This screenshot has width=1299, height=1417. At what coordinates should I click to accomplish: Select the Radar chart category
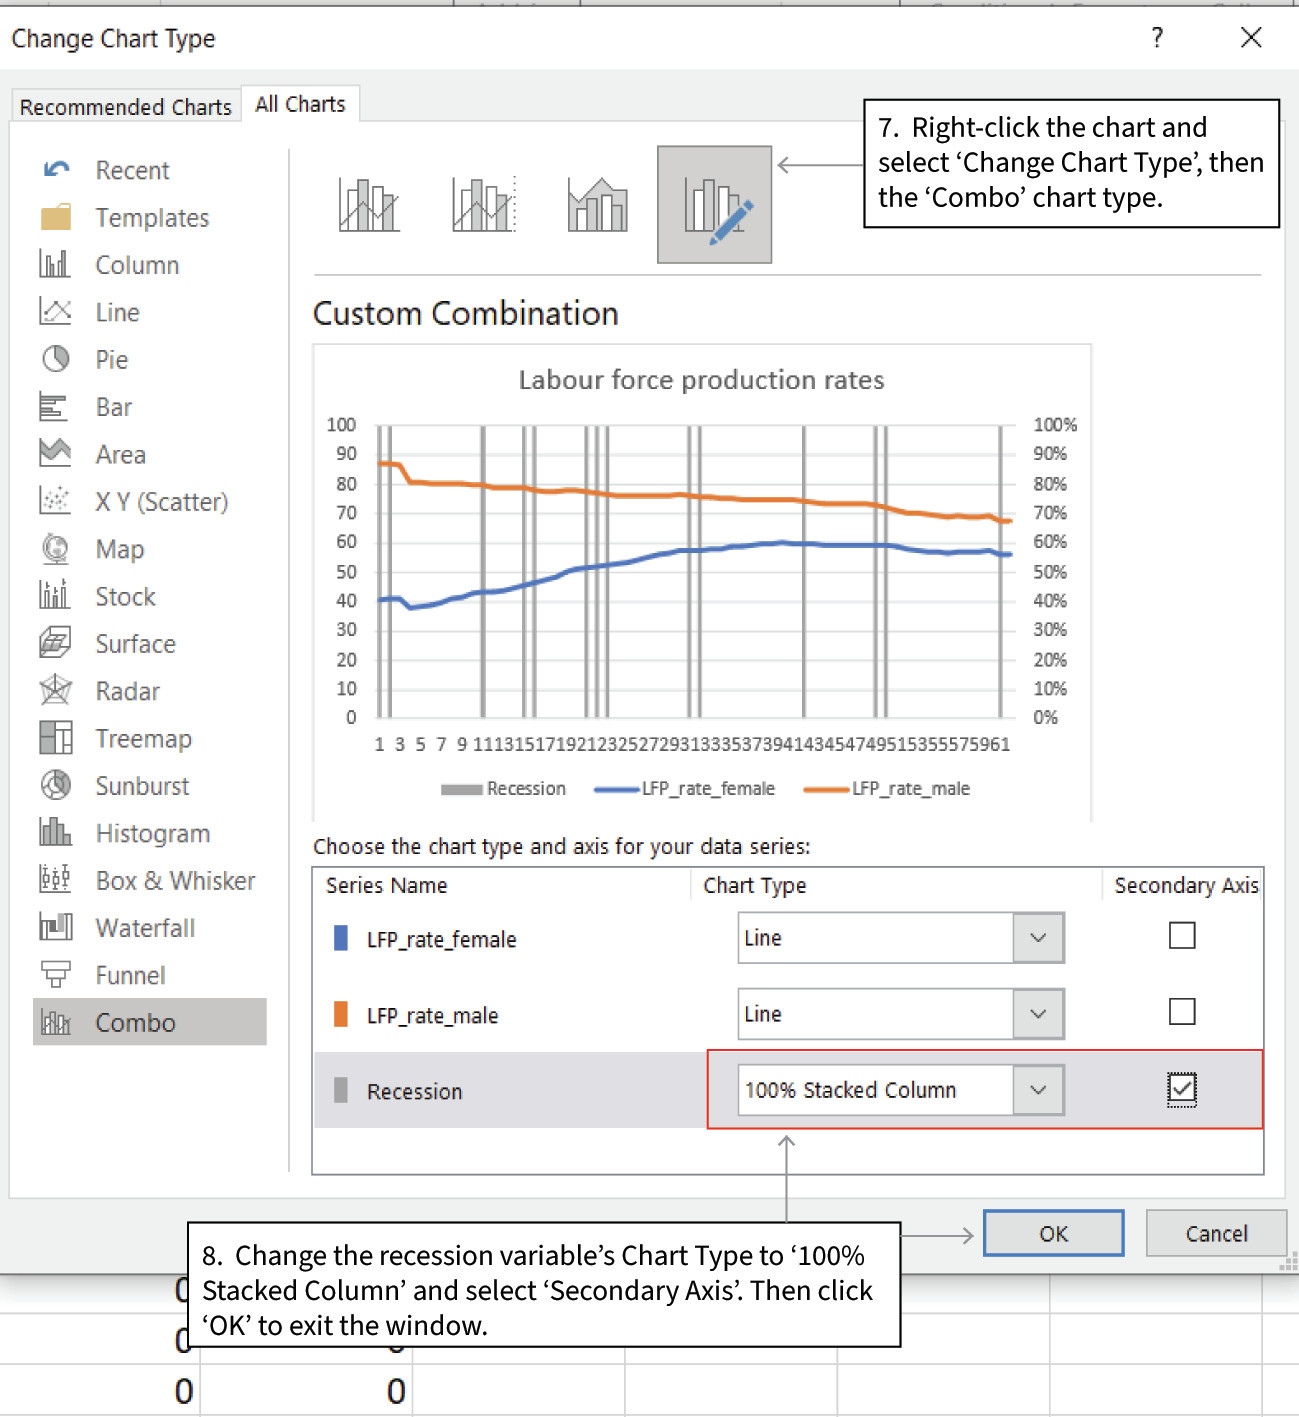coord(127,691)
